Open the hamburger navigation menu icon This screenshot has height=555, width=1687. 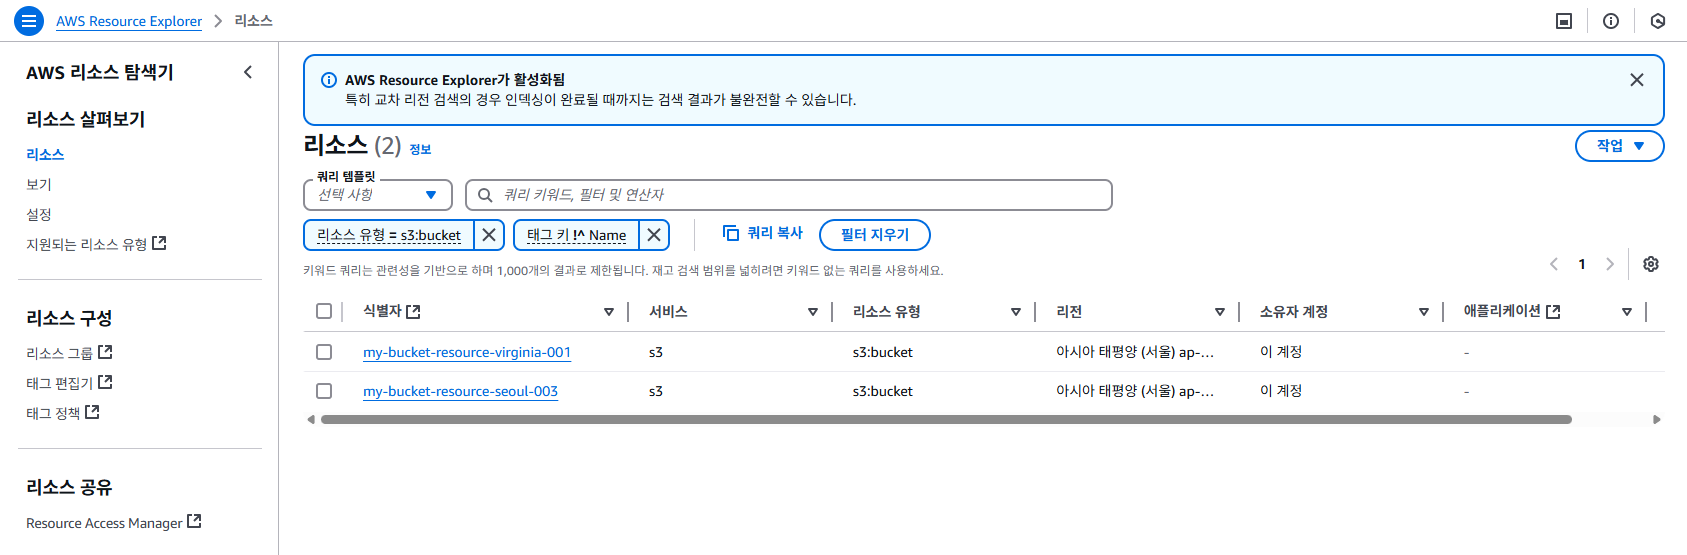29,20
